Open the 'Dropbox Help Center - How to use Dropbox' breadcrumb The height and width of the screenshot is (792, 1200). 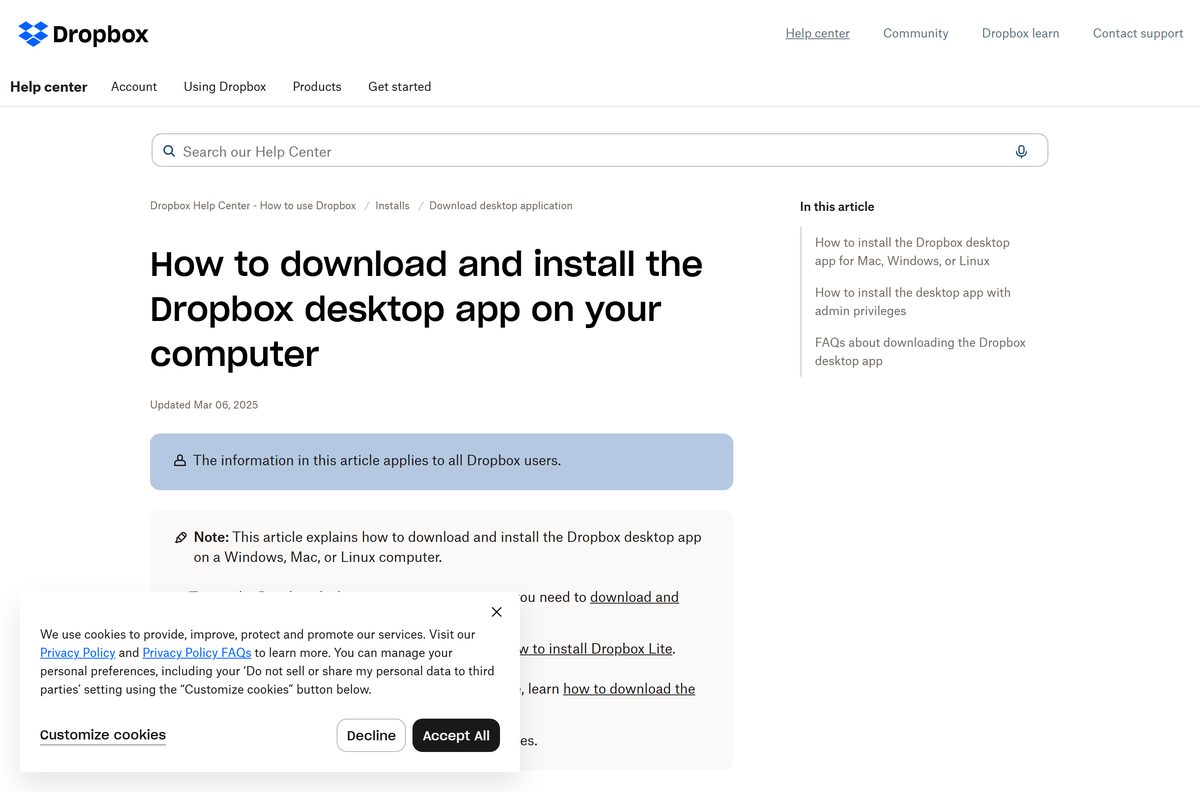pyautogui.click(x=253, y=206)
